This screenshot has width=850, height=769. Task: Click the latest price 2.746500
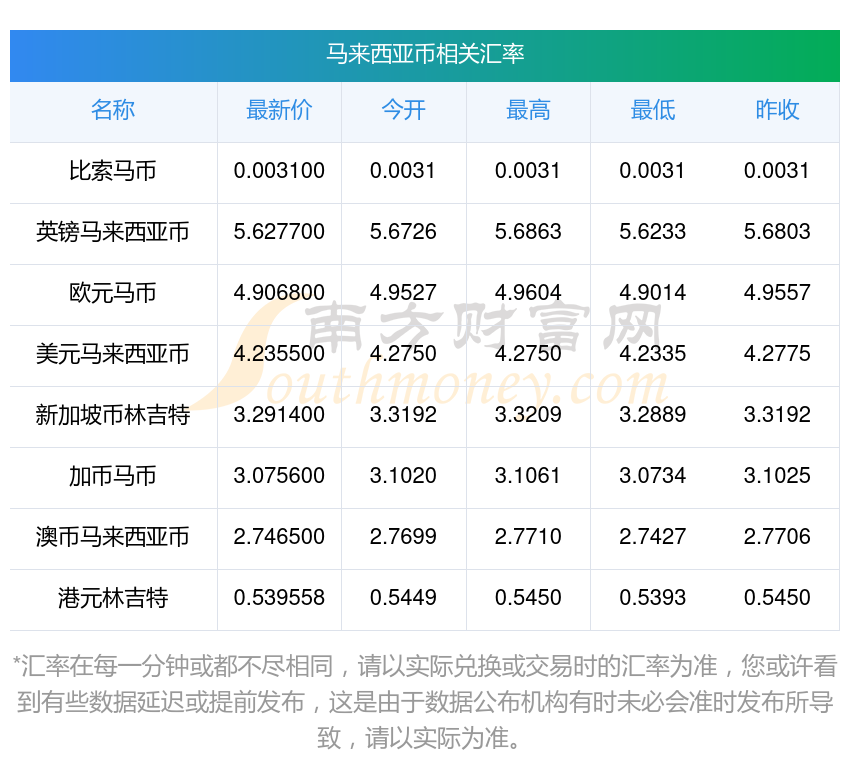pyautogui.click(x=279, y=537)
